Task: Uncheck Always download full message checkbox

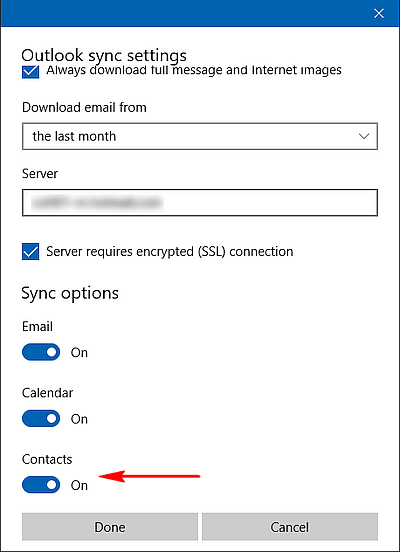Action: (x=31, y=72)
